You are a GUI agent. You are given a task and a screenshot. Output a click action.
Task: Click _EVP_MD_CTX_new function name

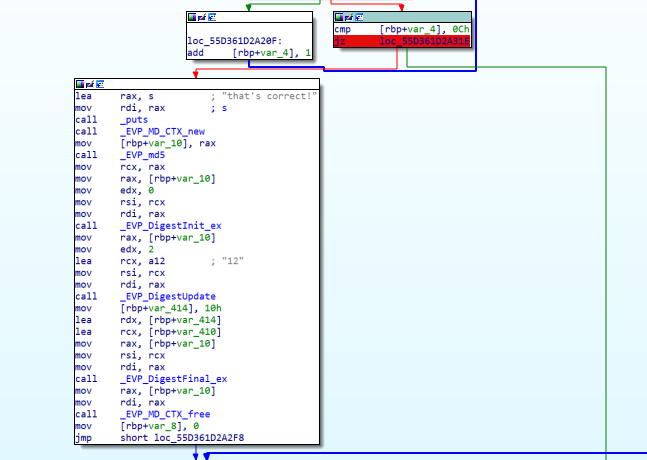tap(163, 132)
